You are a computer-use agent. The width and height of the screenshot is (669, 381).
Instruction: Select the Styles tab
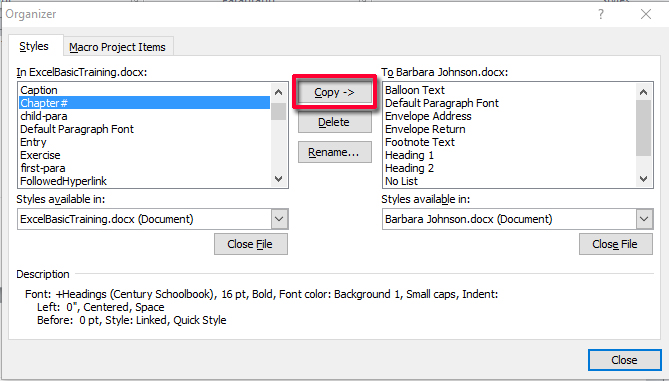pos(34,46)
